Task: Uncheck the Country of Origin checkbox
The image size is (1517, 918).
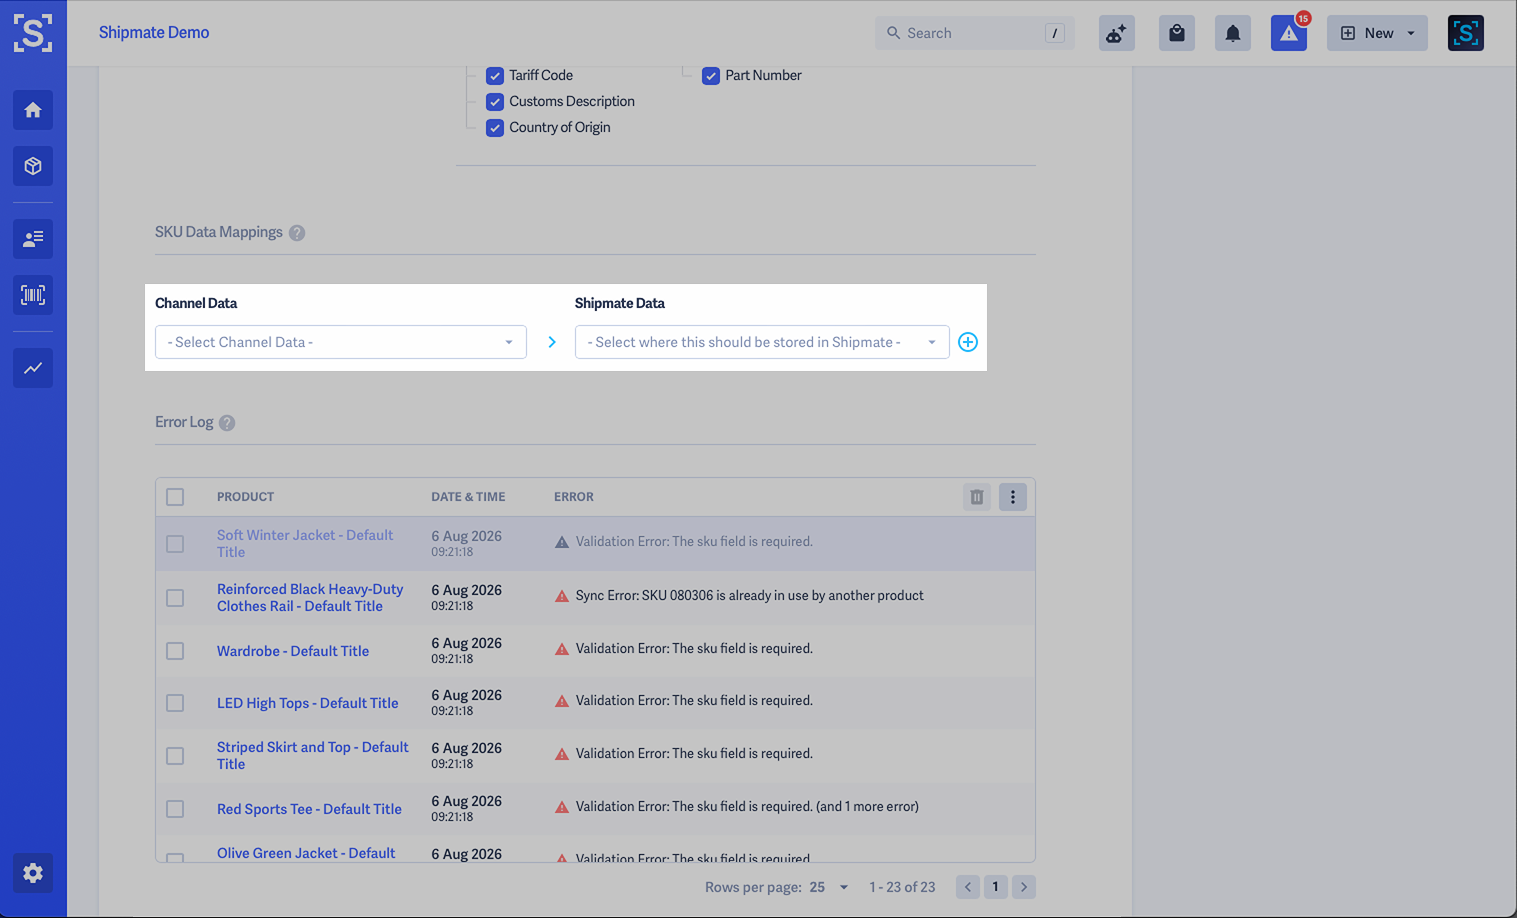Action: point(495,128)
